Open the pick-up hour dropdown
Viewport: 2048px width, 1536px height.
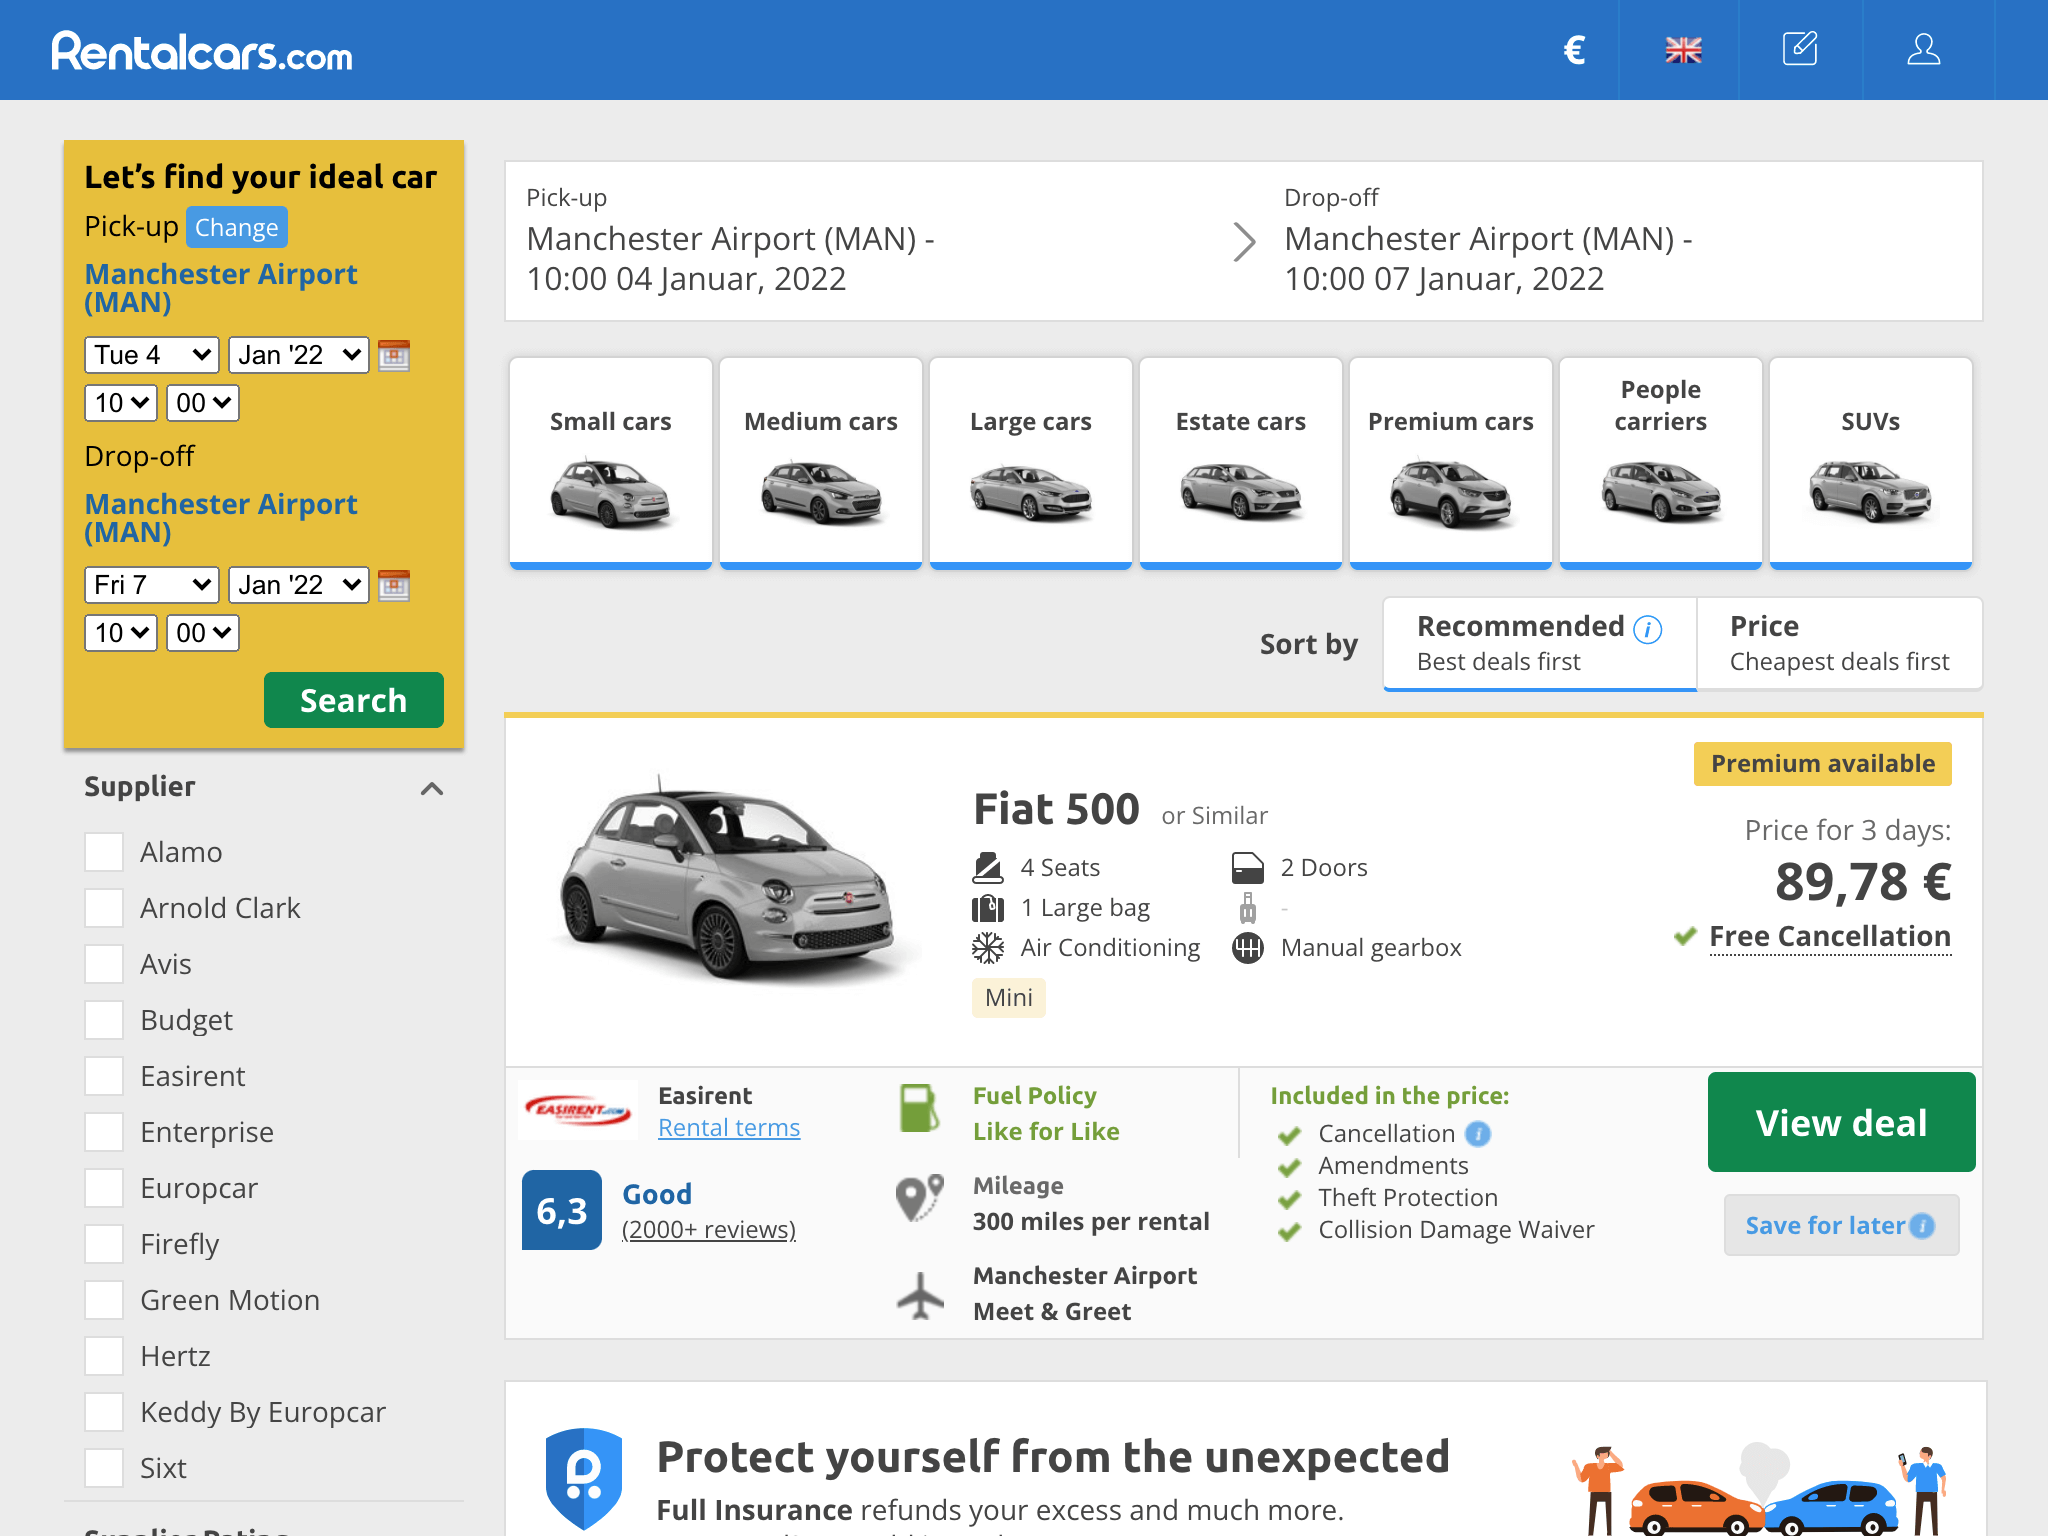pyautogui.click(x=121, y=403)
